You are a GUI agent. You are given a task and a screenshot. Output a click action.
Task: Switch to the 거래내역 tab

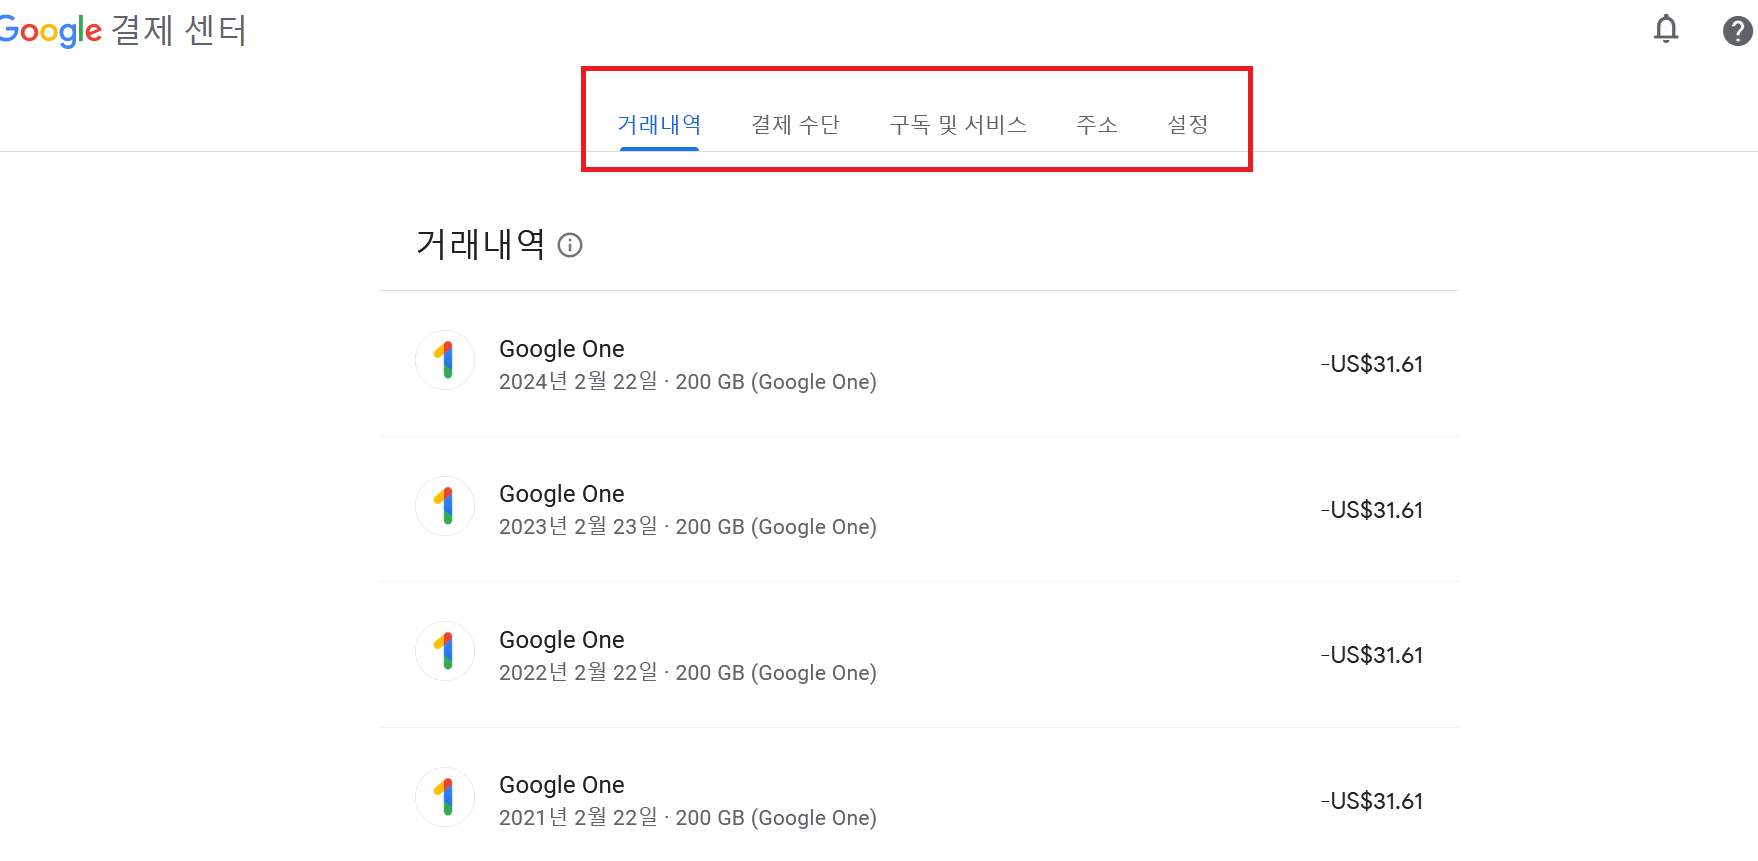tap(659, 125)
